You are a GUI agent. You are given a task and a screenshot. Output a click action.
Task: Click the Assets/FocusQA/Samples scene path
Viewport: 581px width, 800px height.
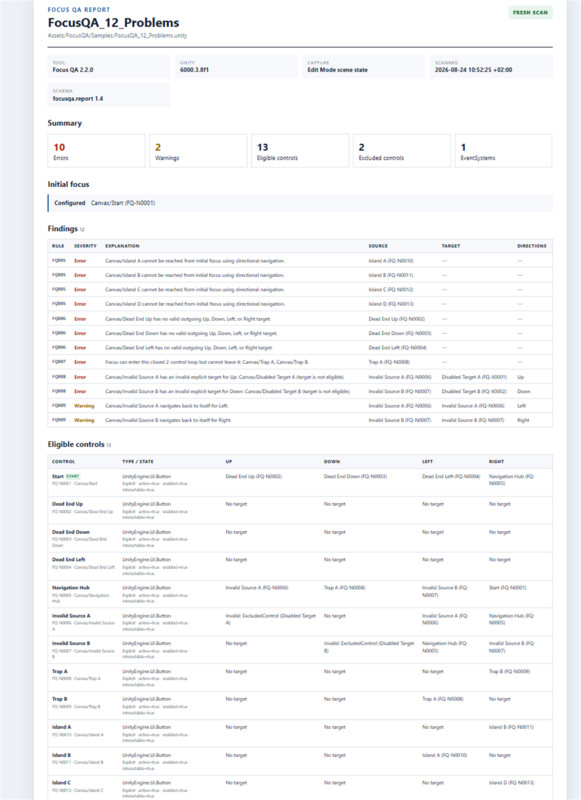[117, 36]
